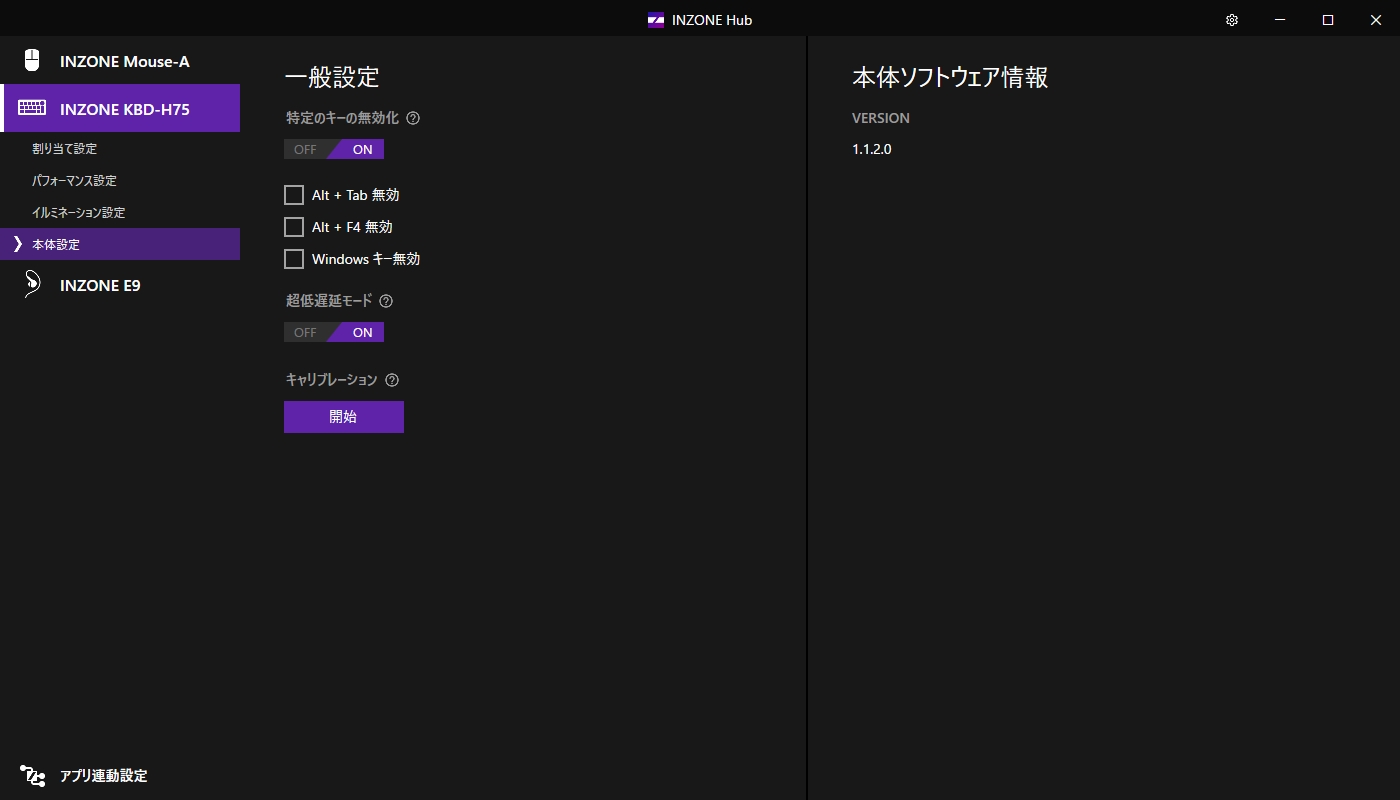Viewport: 1400px width, 800px height.
Task: Open help icon next to キャリブレーション
Action: point(392,380)
